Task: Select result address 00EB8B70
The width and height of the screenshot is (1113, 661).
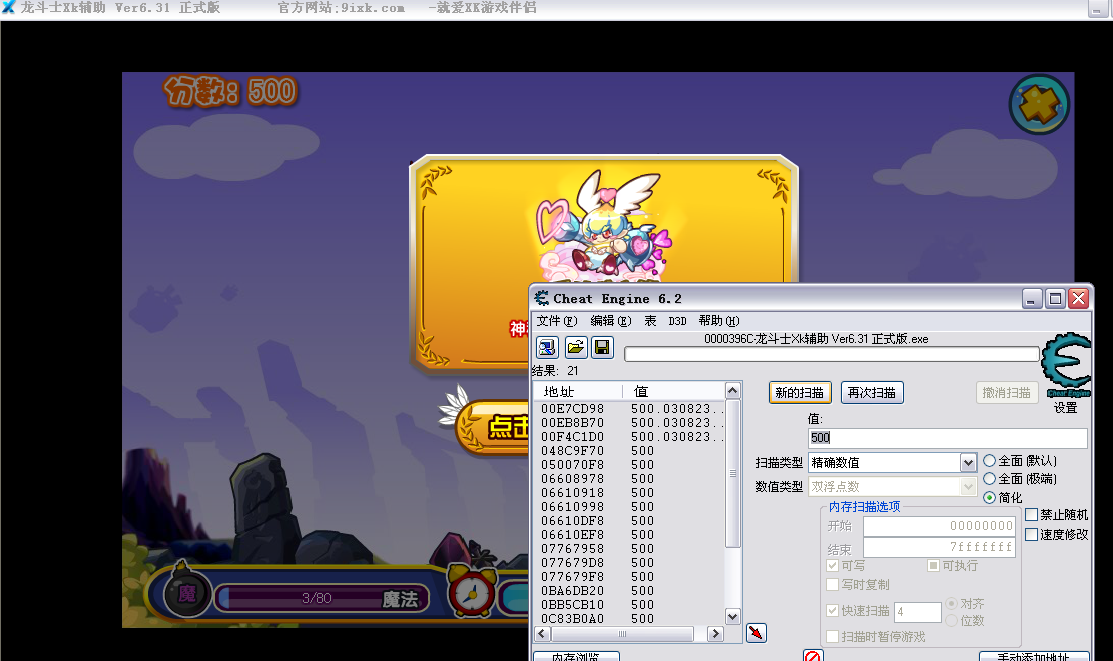Action: [x=572, y=422]
